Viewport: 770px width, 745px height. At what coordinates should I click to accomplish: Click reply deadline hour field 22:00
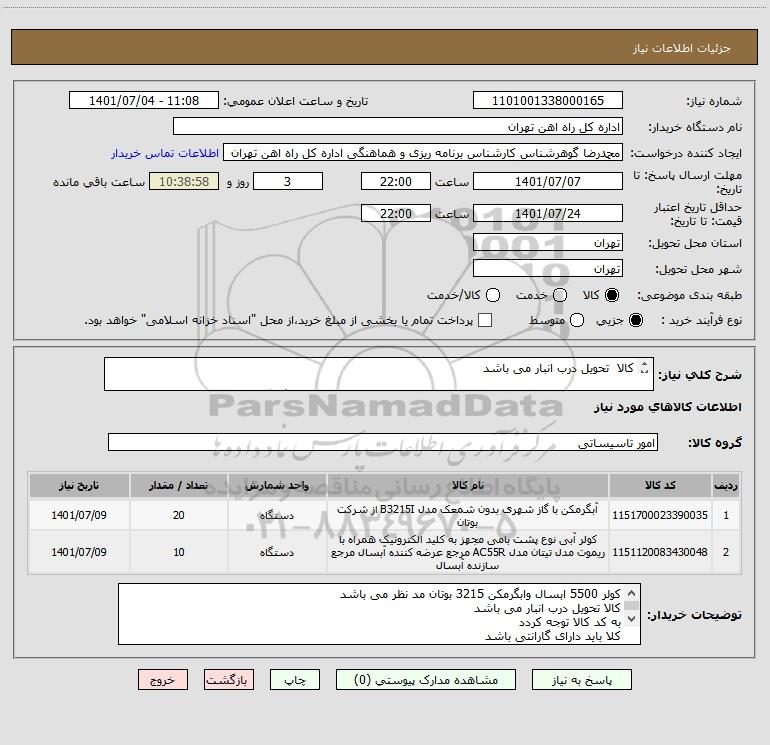(x=396, y=181)
